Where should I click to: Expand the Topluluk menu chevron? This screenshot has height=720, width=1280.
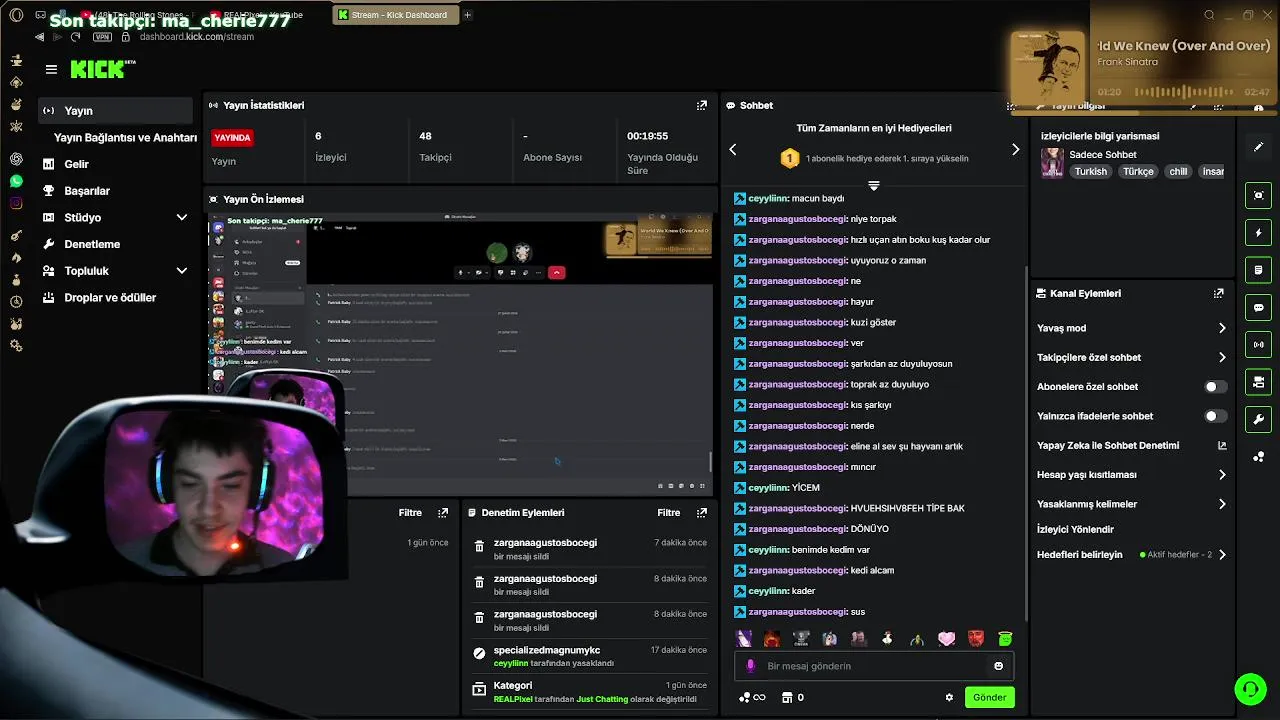pyautogui.click(x=182, y=270)
